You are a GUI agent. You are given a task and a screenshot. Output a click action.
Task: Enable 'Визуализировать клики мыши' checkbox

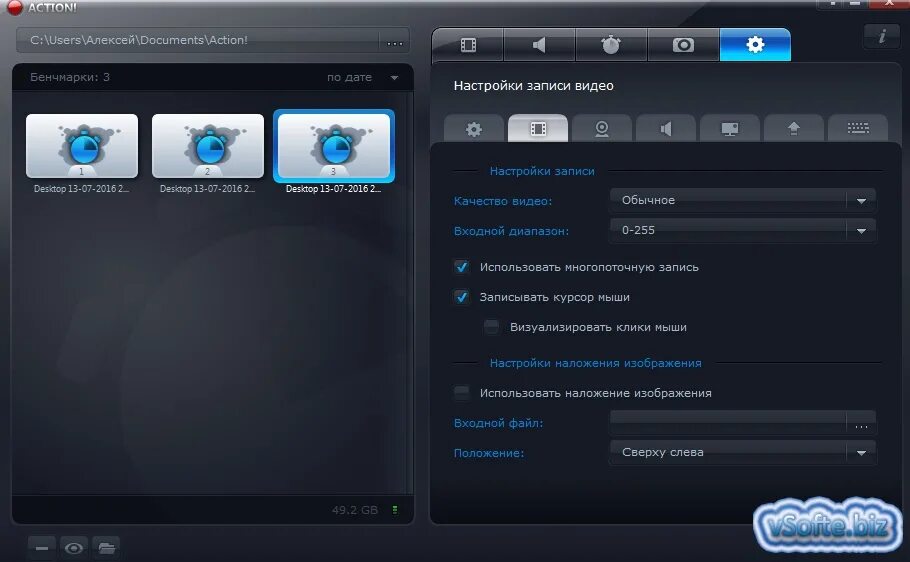tap(492, 327)
